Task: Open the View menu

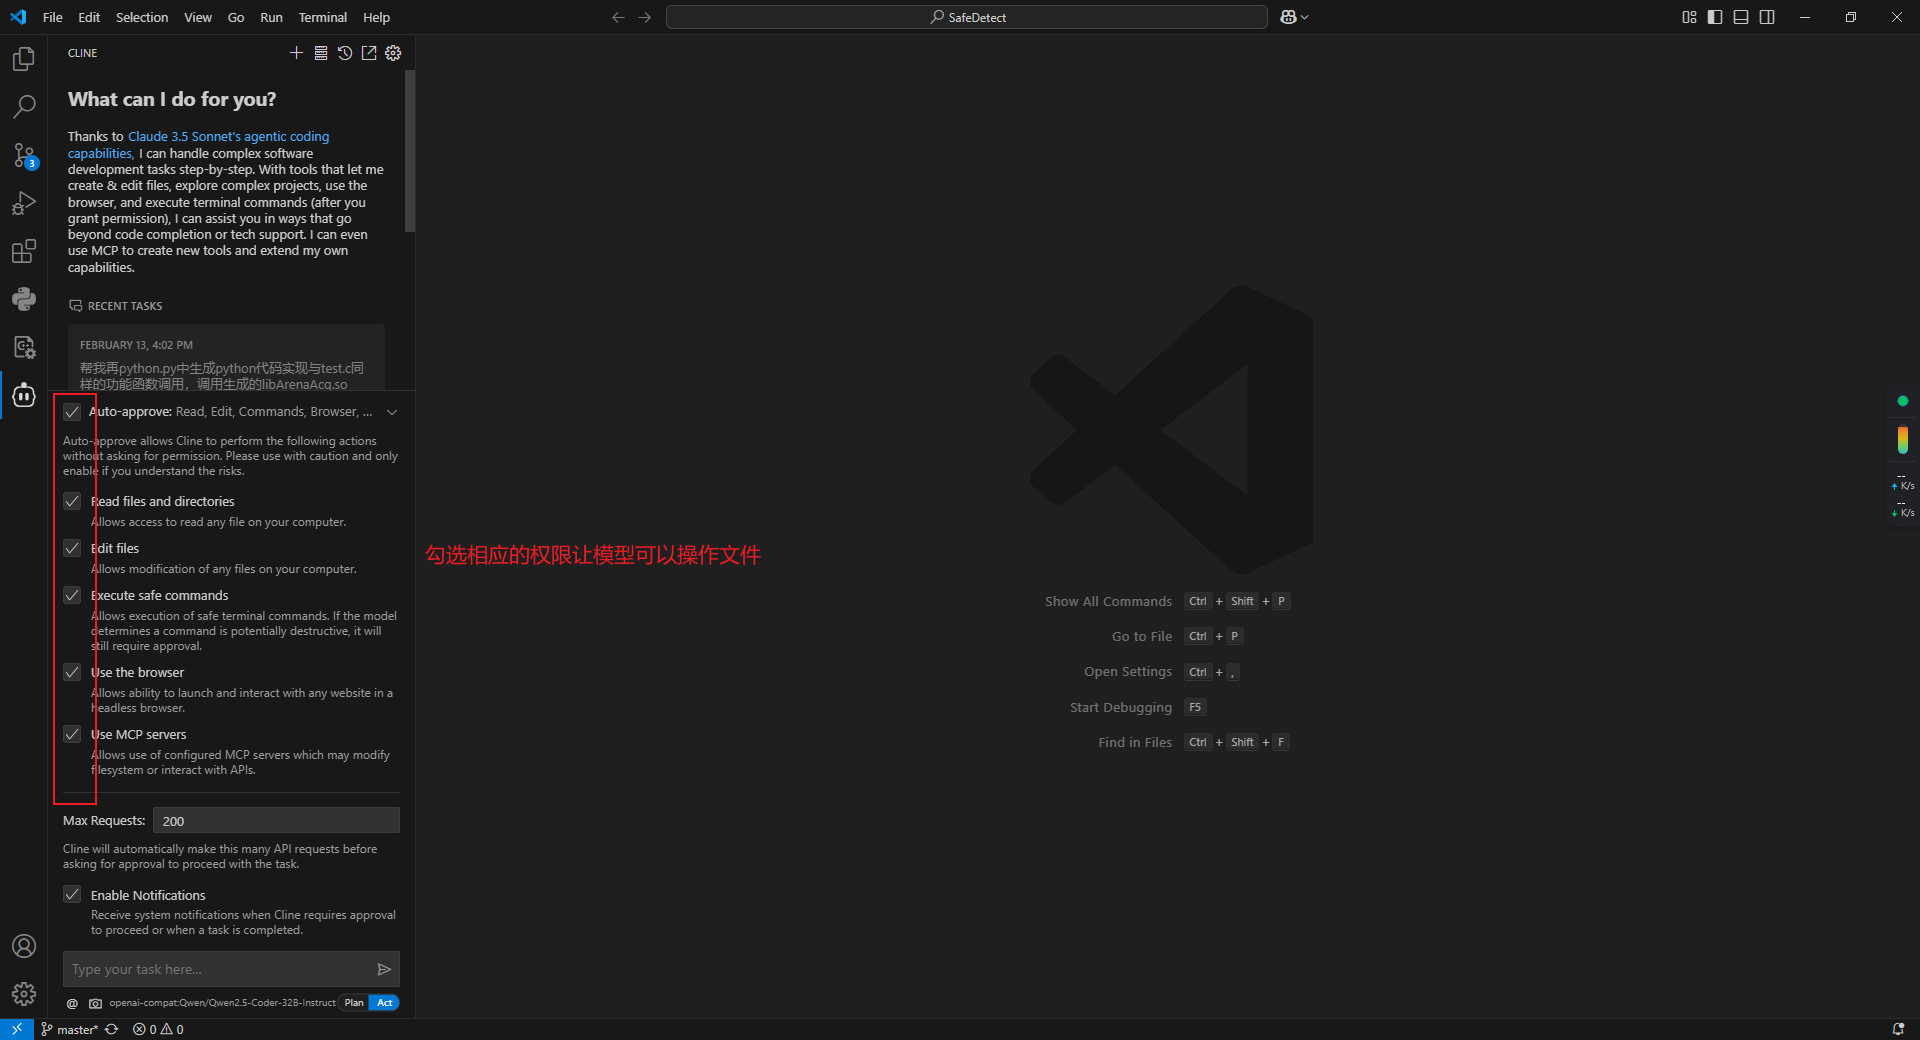Action: pyautogui.click(x=198, y=17)
